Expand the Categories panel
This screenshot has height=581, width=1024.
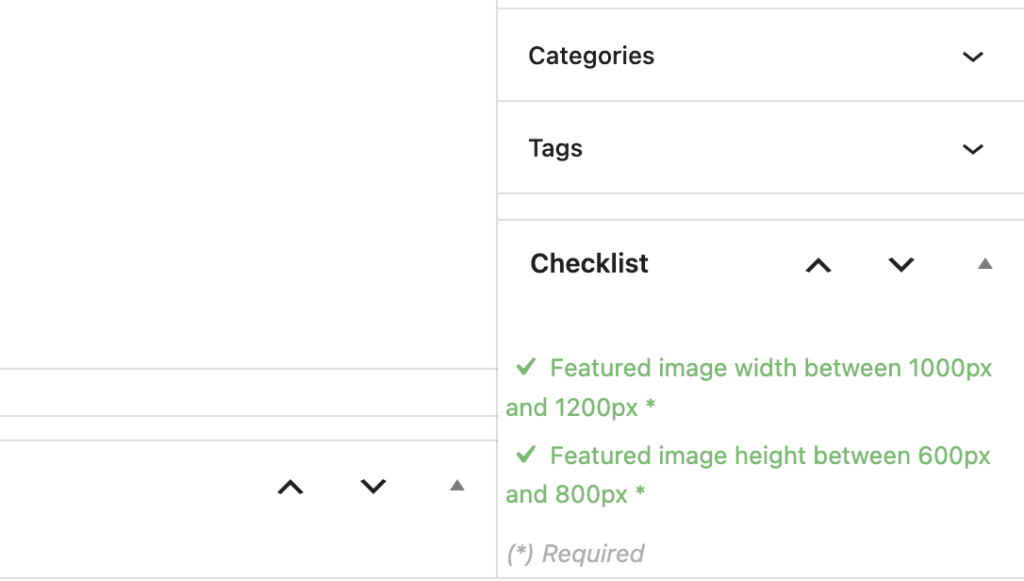pyautogui.click(x=971, y=57)
